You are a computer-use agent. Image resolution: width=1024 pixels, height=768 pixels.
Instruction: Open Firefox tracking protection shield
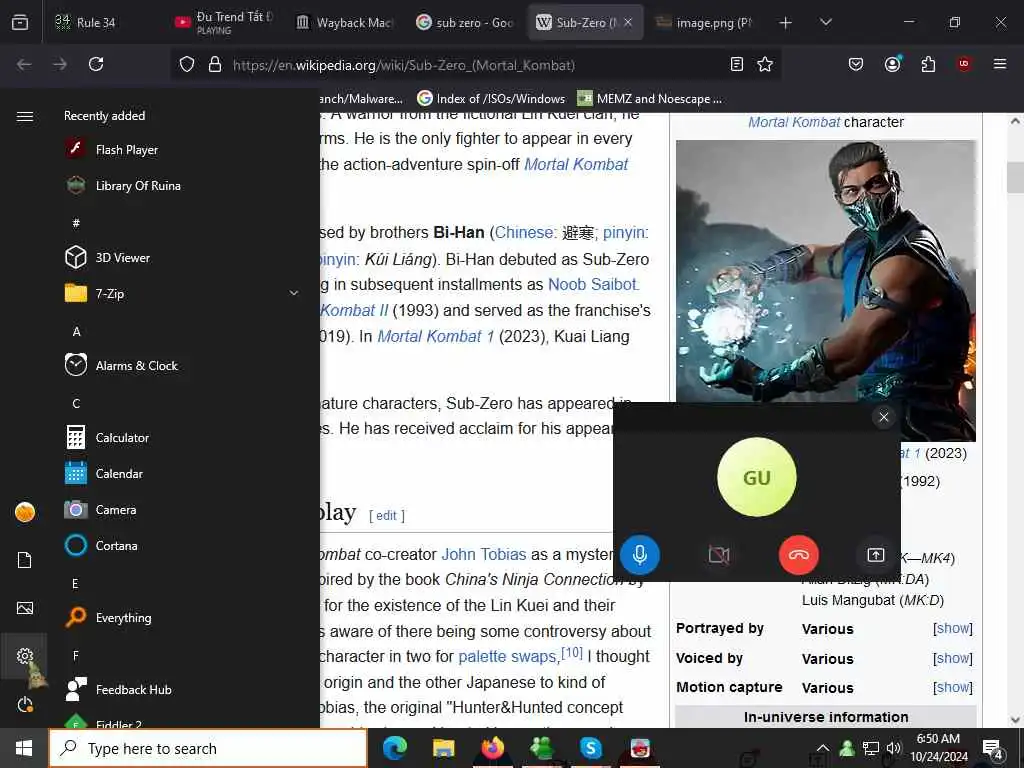(187, 64)
